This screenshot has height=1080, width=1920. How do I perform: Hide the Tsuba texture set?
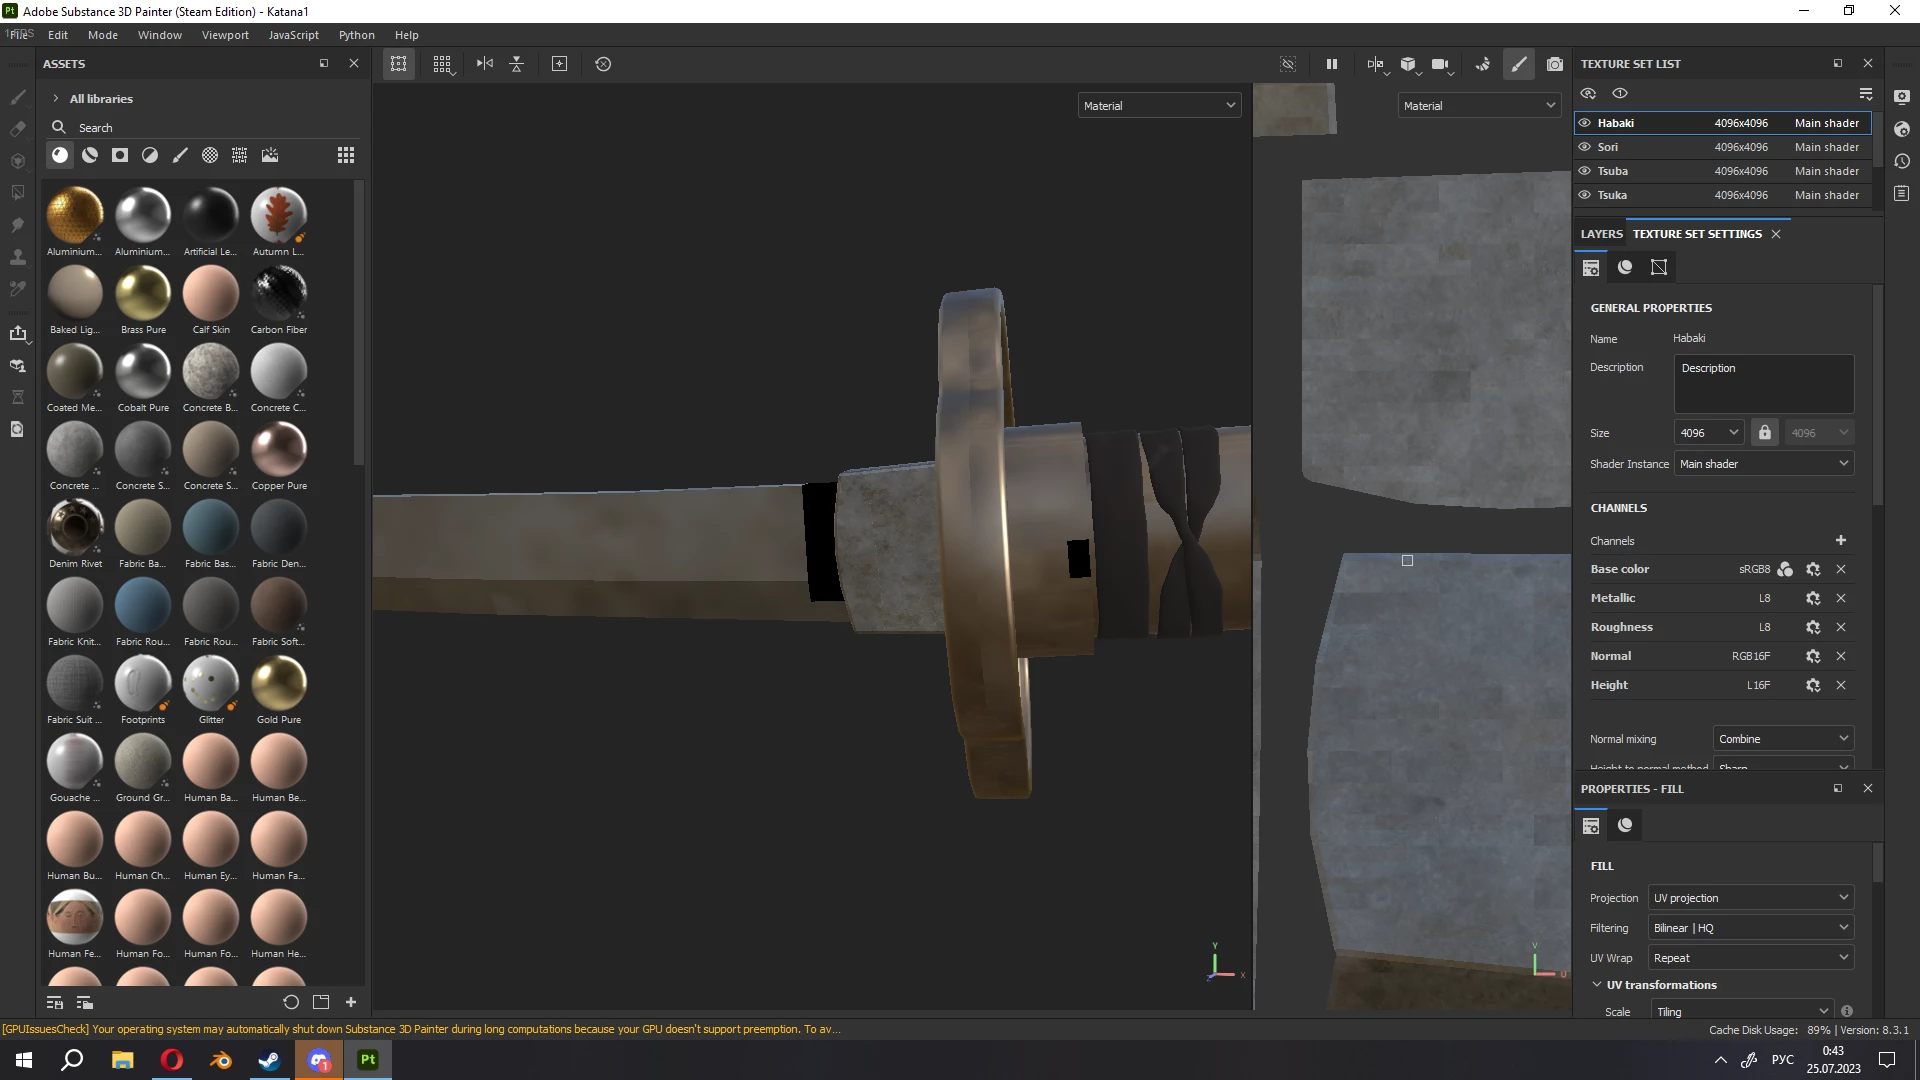1584,171
